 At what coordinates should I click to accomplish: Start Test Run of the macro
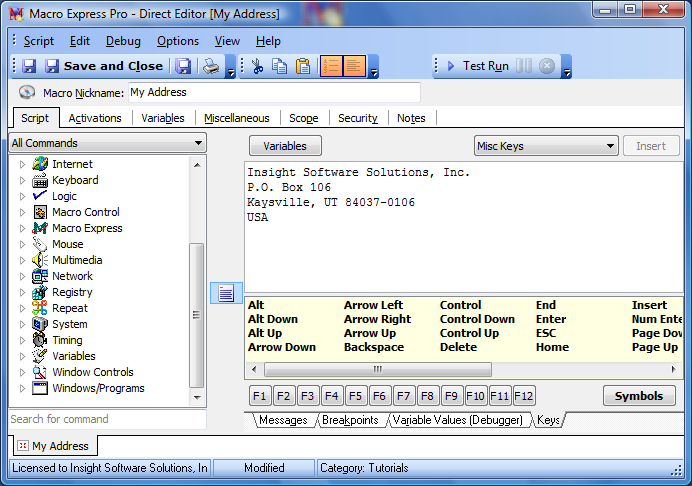[478, 66]
